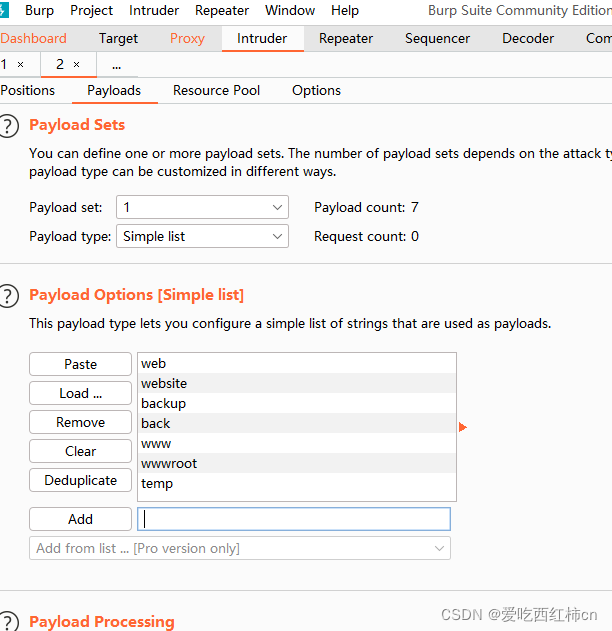Open the Options sub-tab
Screen dimensions: 612x631
pyautogui.click(x=316, y=91)
